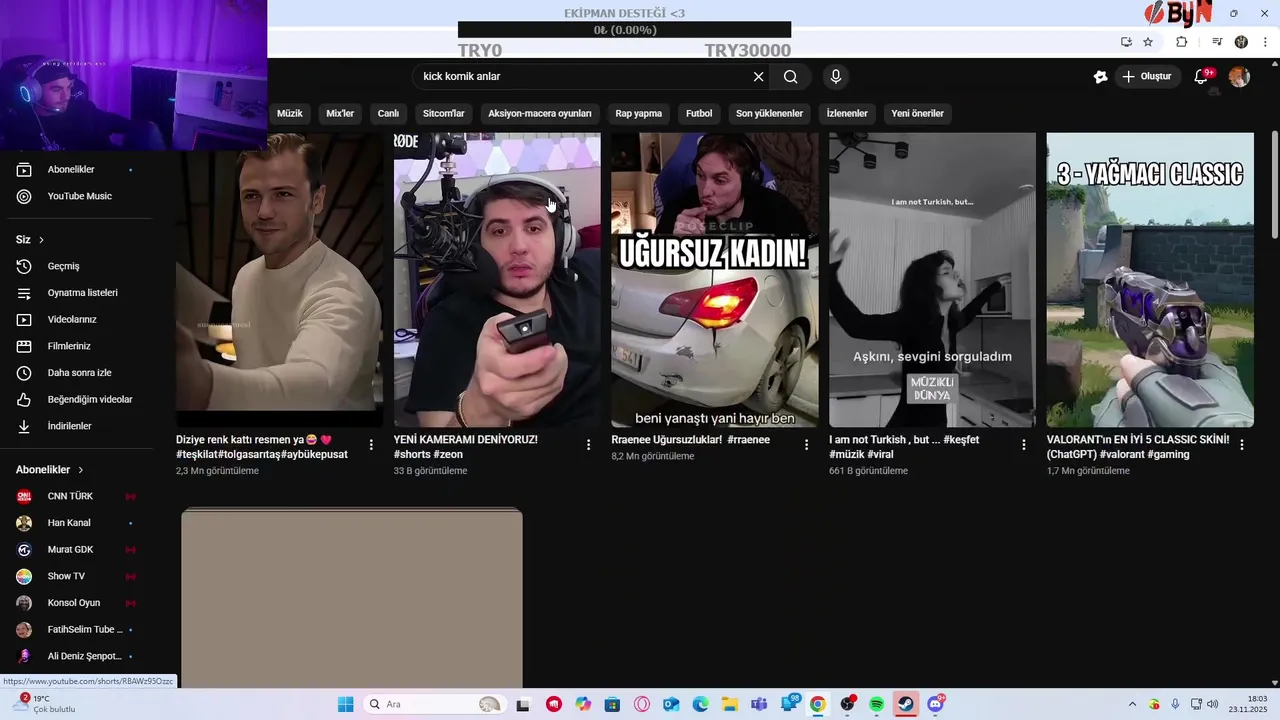Viewport: 1280px width, 720px height.
Task: Open the Chrome profile avatar
Action: coord(1241,42)
